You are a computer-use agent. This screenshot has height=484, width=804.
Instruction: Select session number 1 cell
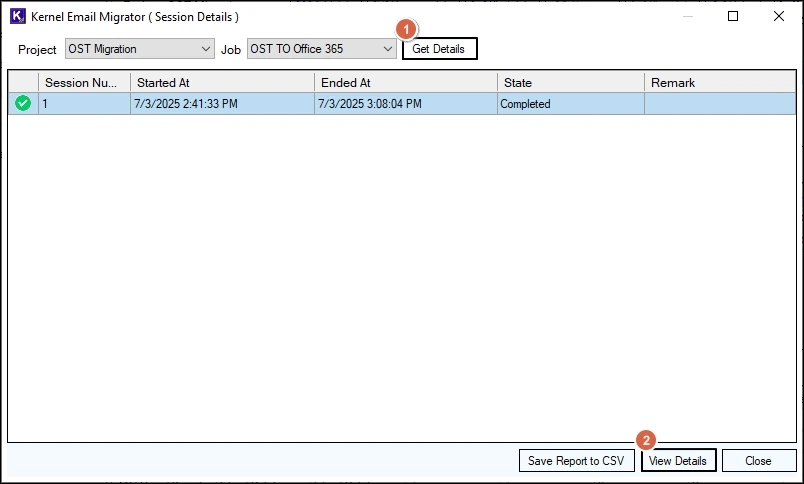pos(85,104)
